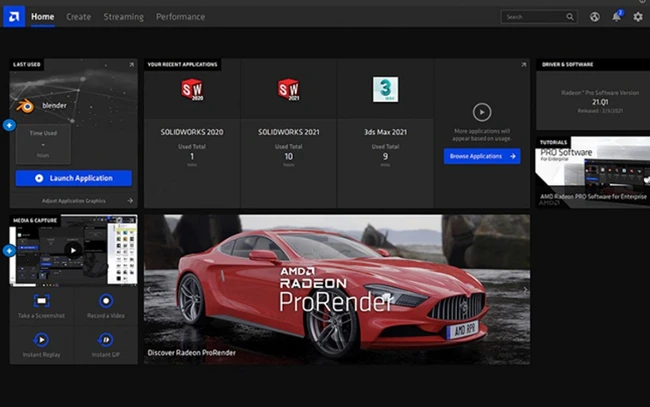
Task: Open the web browser globe icon
Action: pos(595,17)
